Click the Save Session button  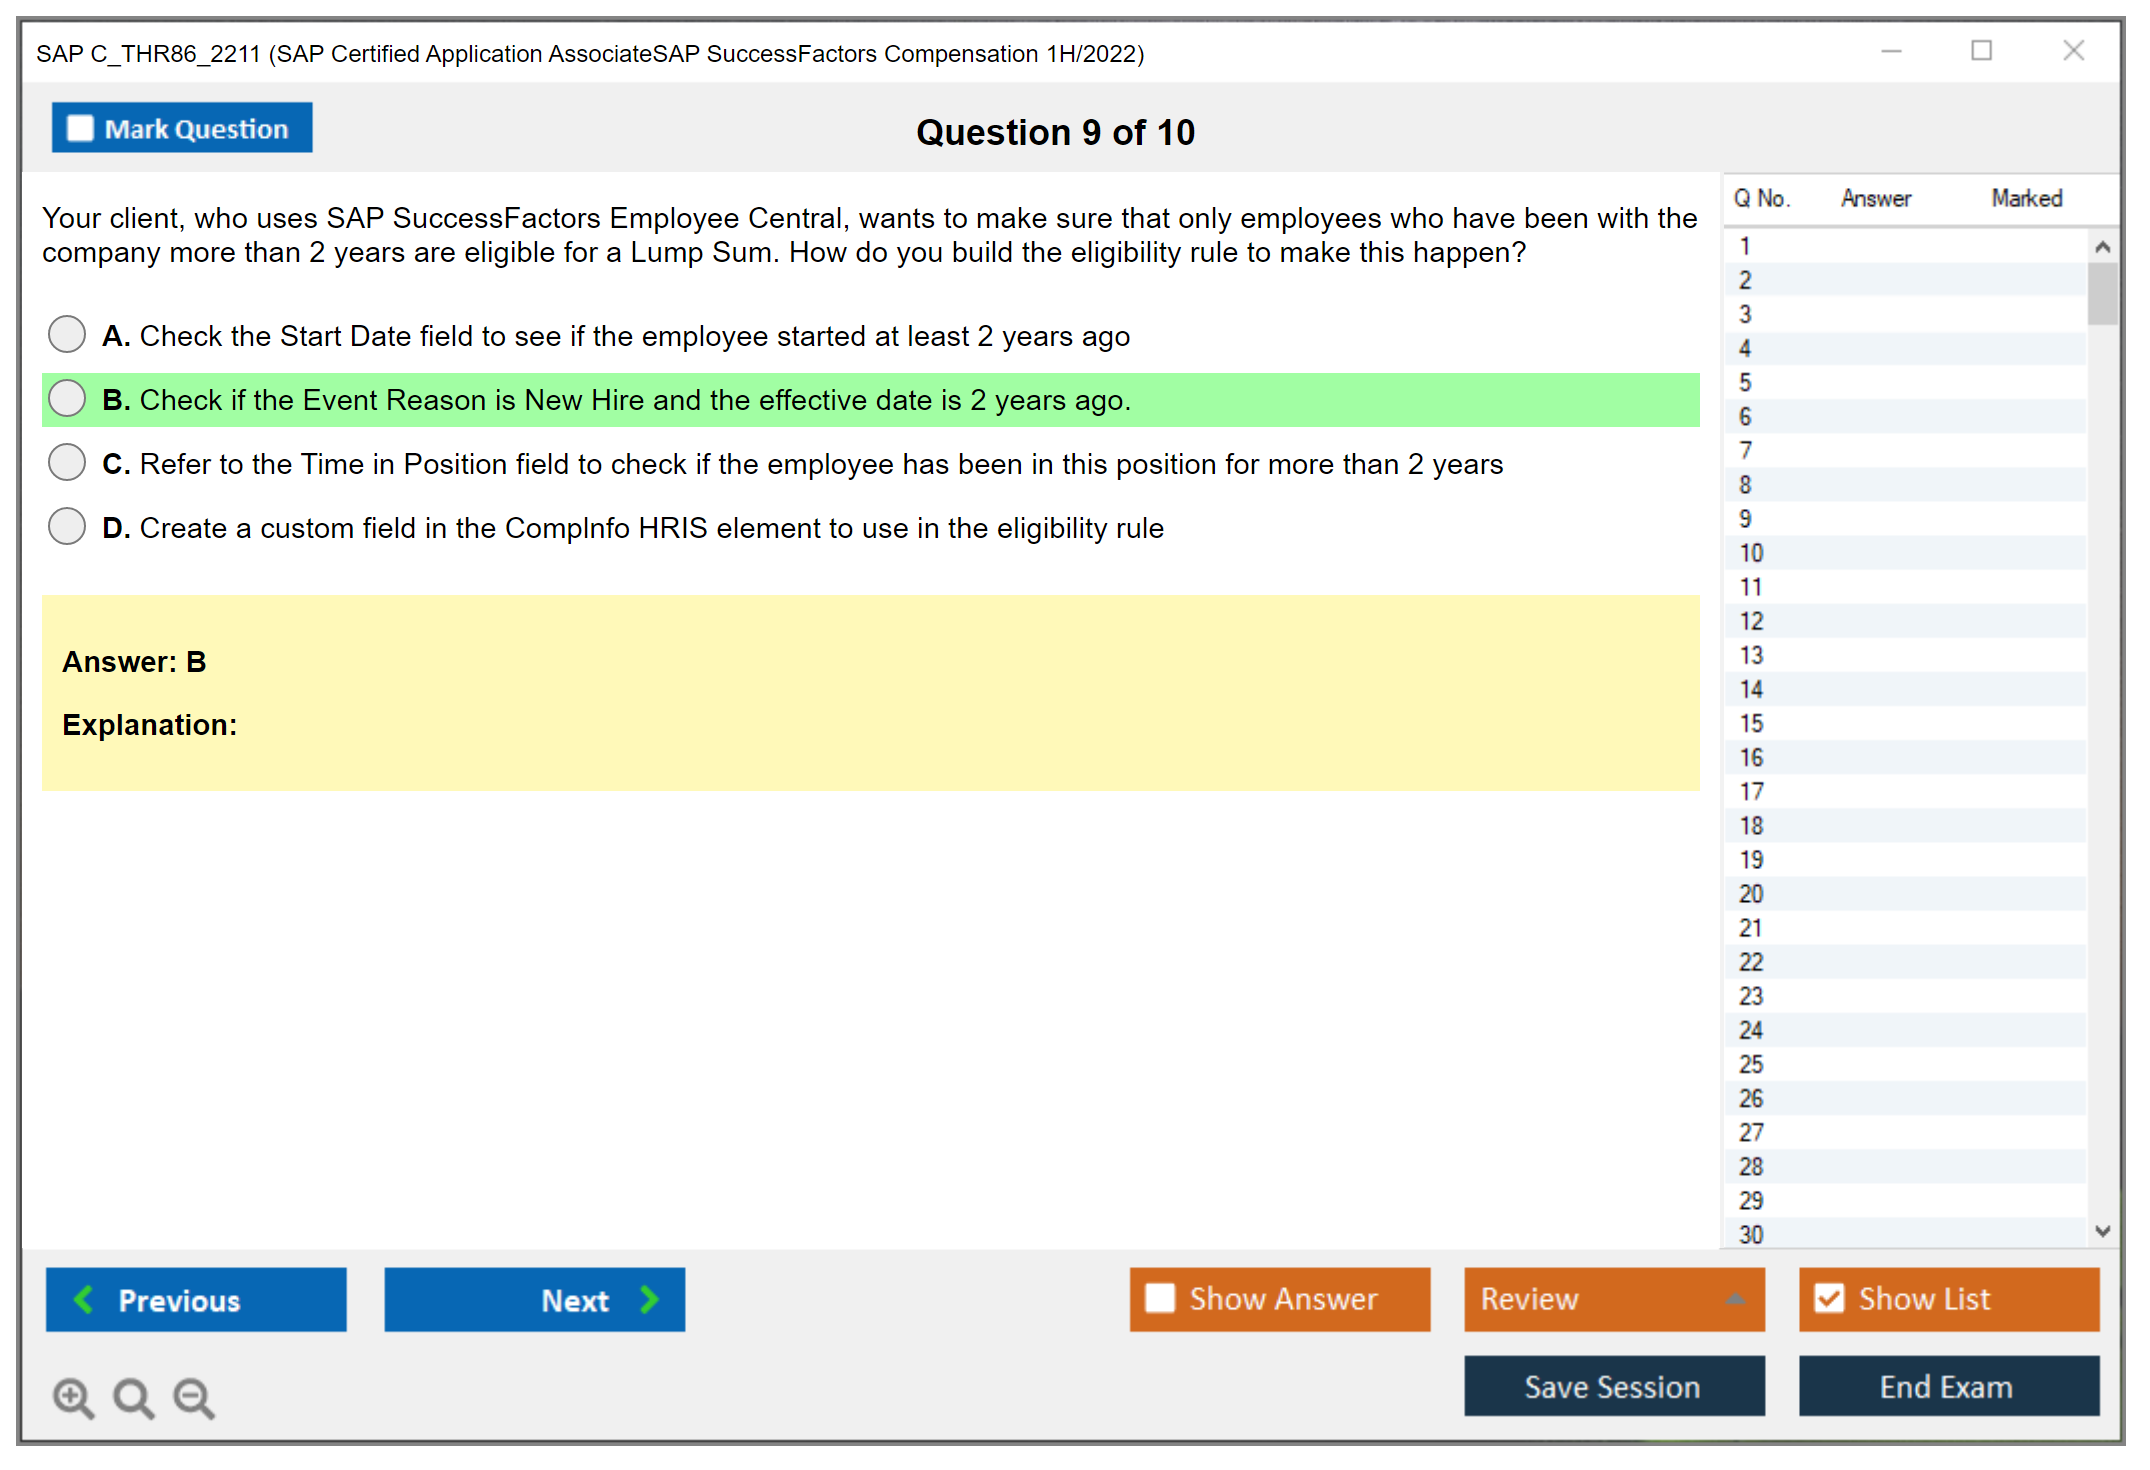[x=1613, y=1386]
